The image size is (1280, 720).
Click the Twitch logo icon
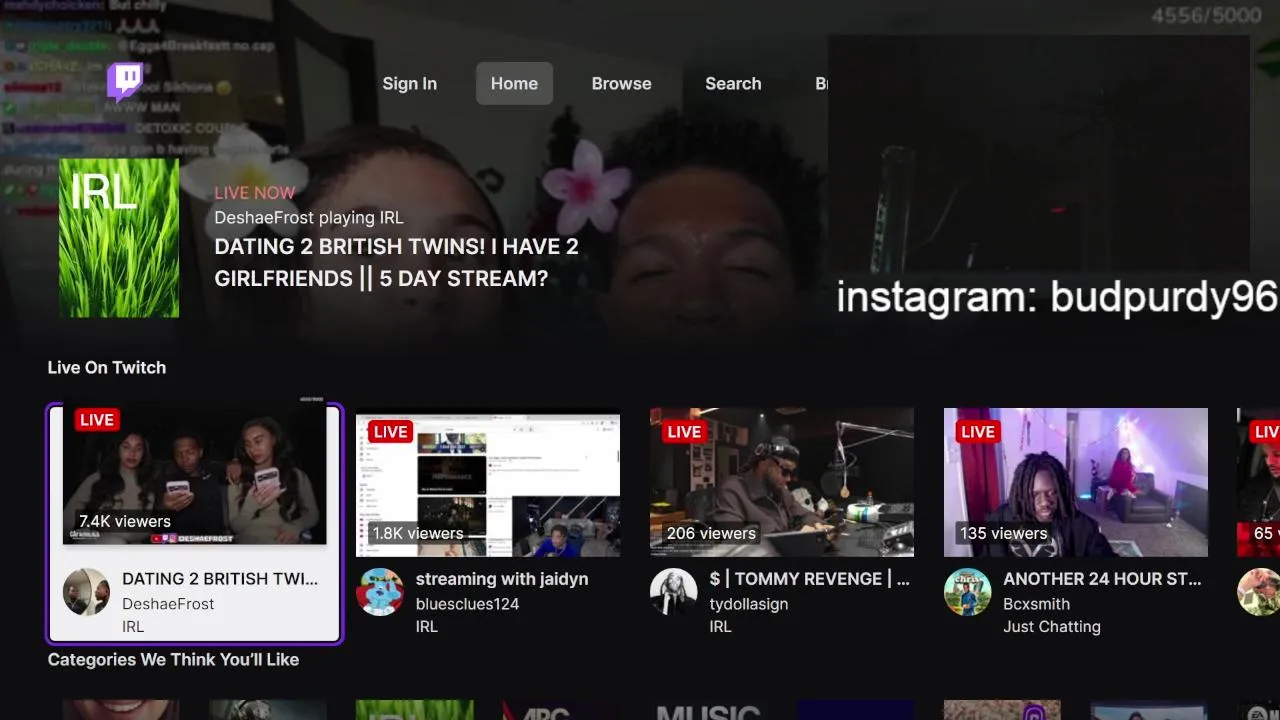click(x=125, y=83)
